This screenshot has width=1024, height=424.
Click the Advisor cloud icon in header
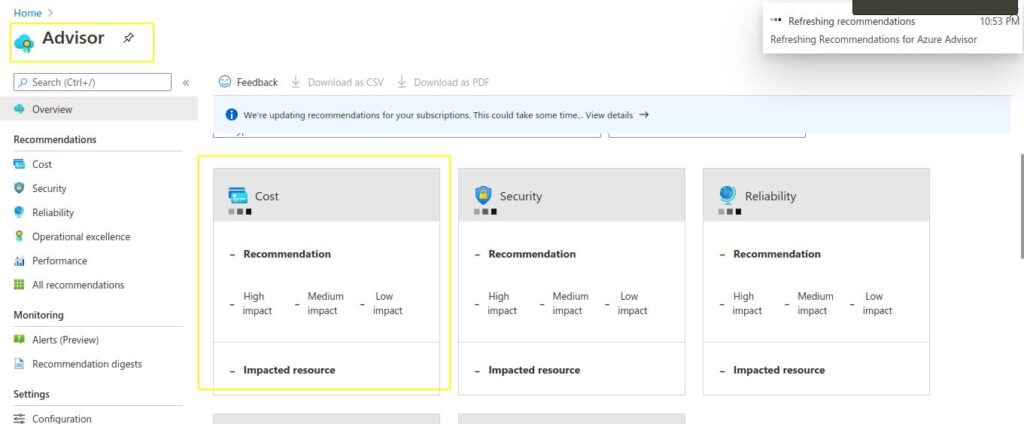pos(24,43)
